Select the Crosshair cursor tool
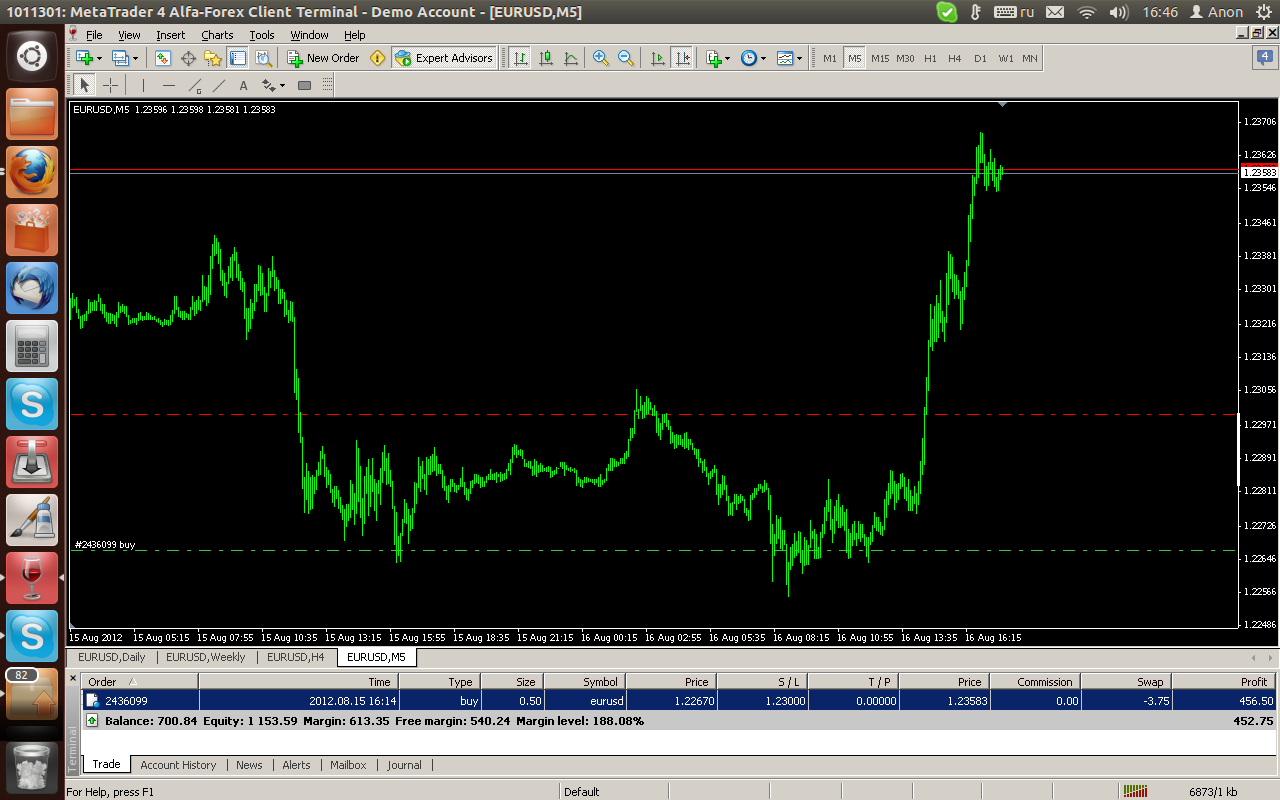The image size is (1280, 800). 111,85
